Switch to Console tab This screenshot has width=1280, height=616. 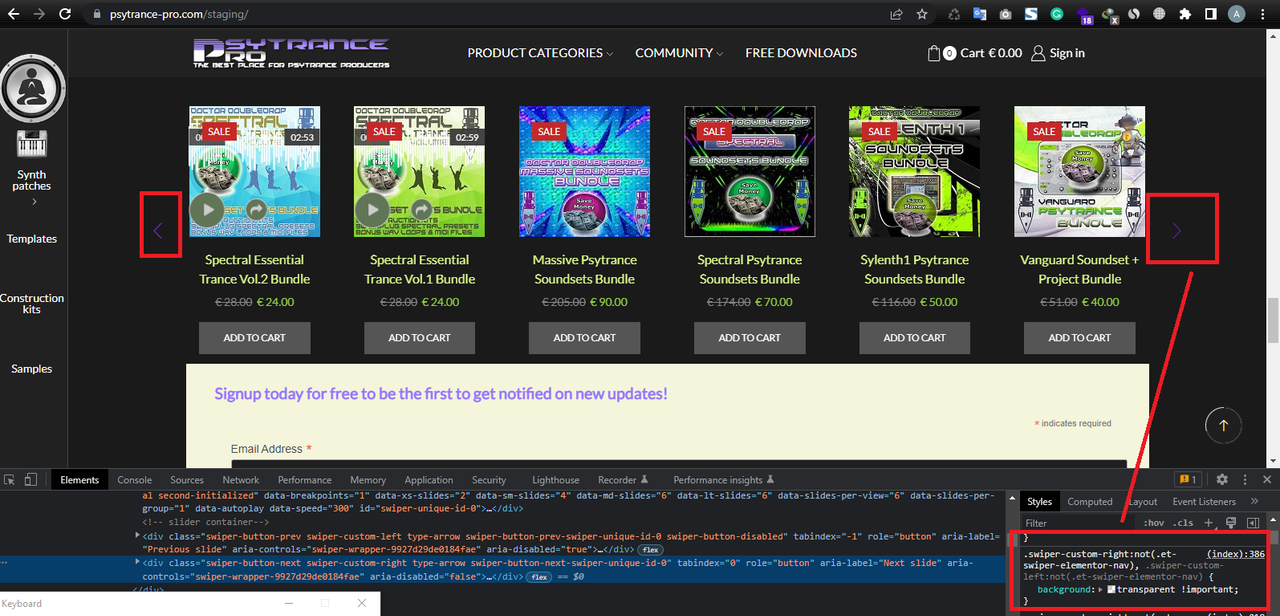[135, 480]
